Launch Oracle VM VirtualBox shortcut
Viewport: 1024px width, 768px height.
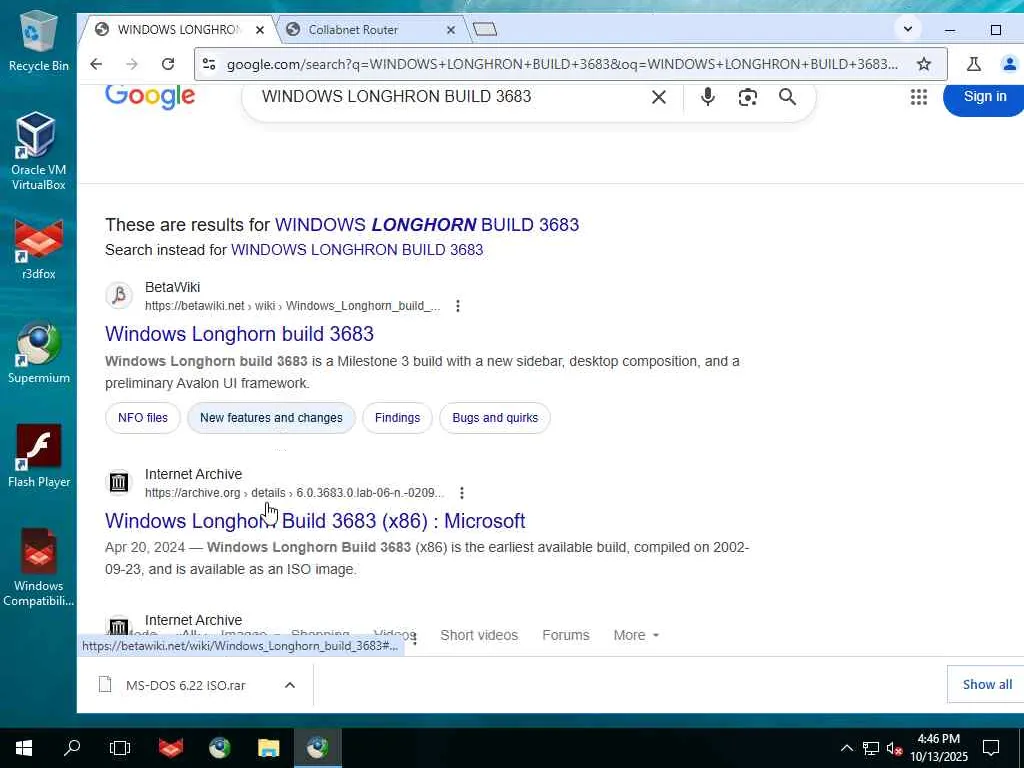click(38, 152)
